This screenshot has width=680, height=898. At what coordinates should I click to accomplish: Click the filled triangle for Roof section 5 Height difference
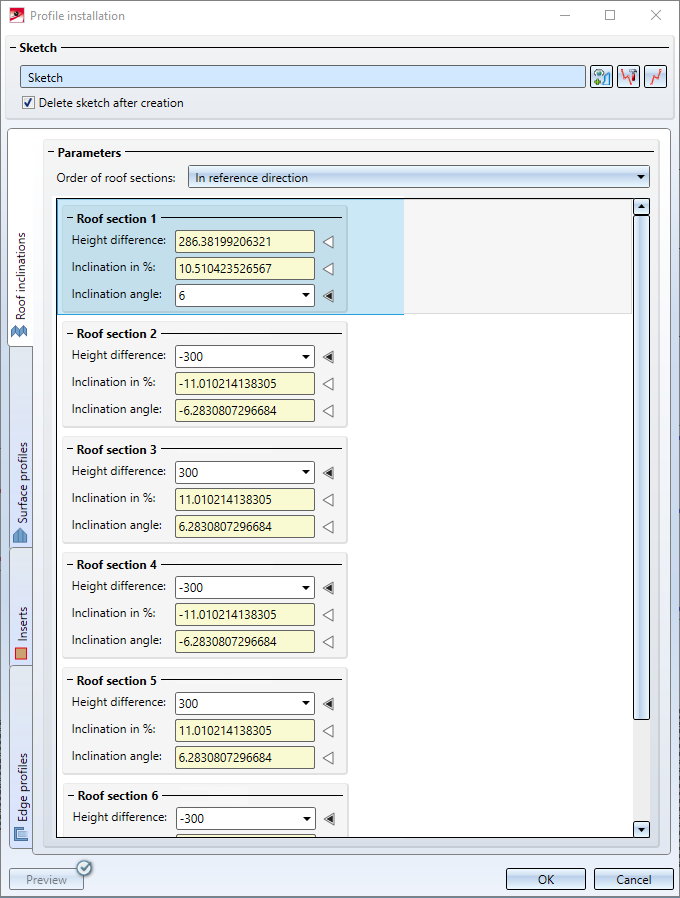click(x=328, y=703)
